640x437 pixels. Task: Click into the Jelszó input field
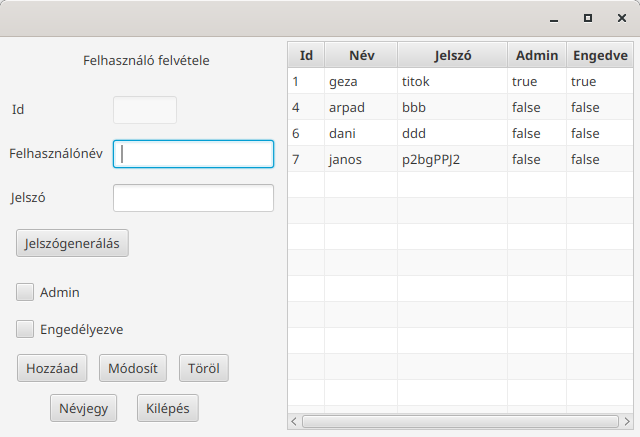point(193,198)
